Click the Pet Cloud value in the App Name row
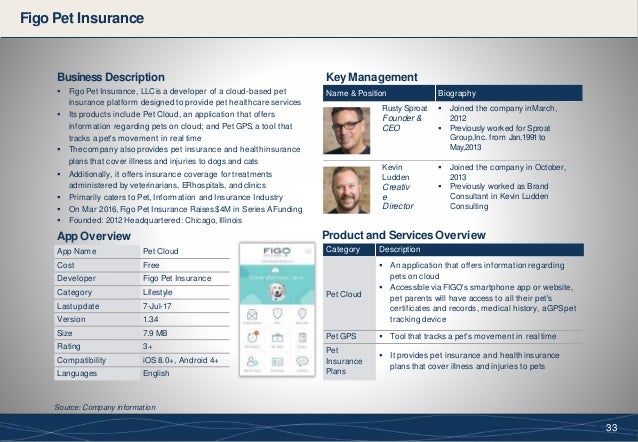638x442 pixels. 161,251
